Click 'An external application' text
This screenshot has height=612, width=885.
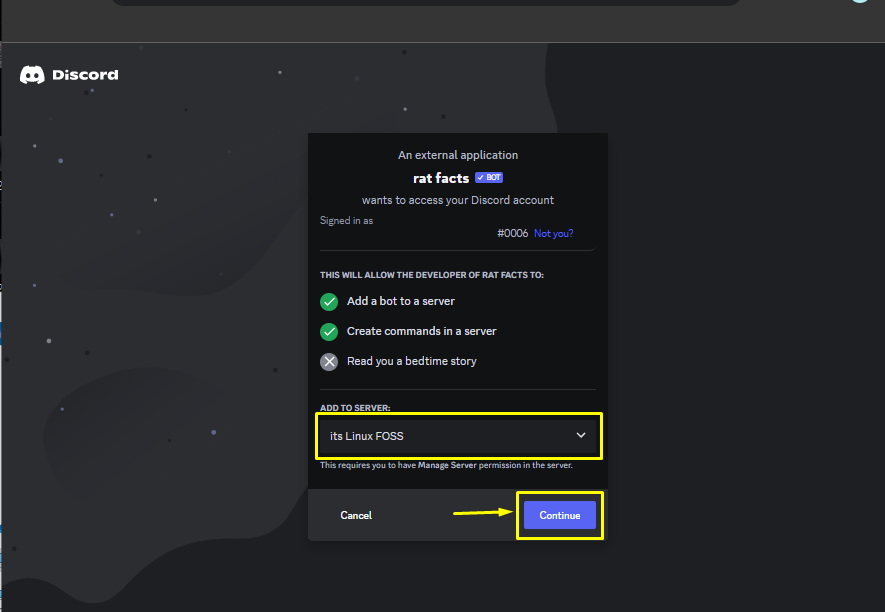458,155
